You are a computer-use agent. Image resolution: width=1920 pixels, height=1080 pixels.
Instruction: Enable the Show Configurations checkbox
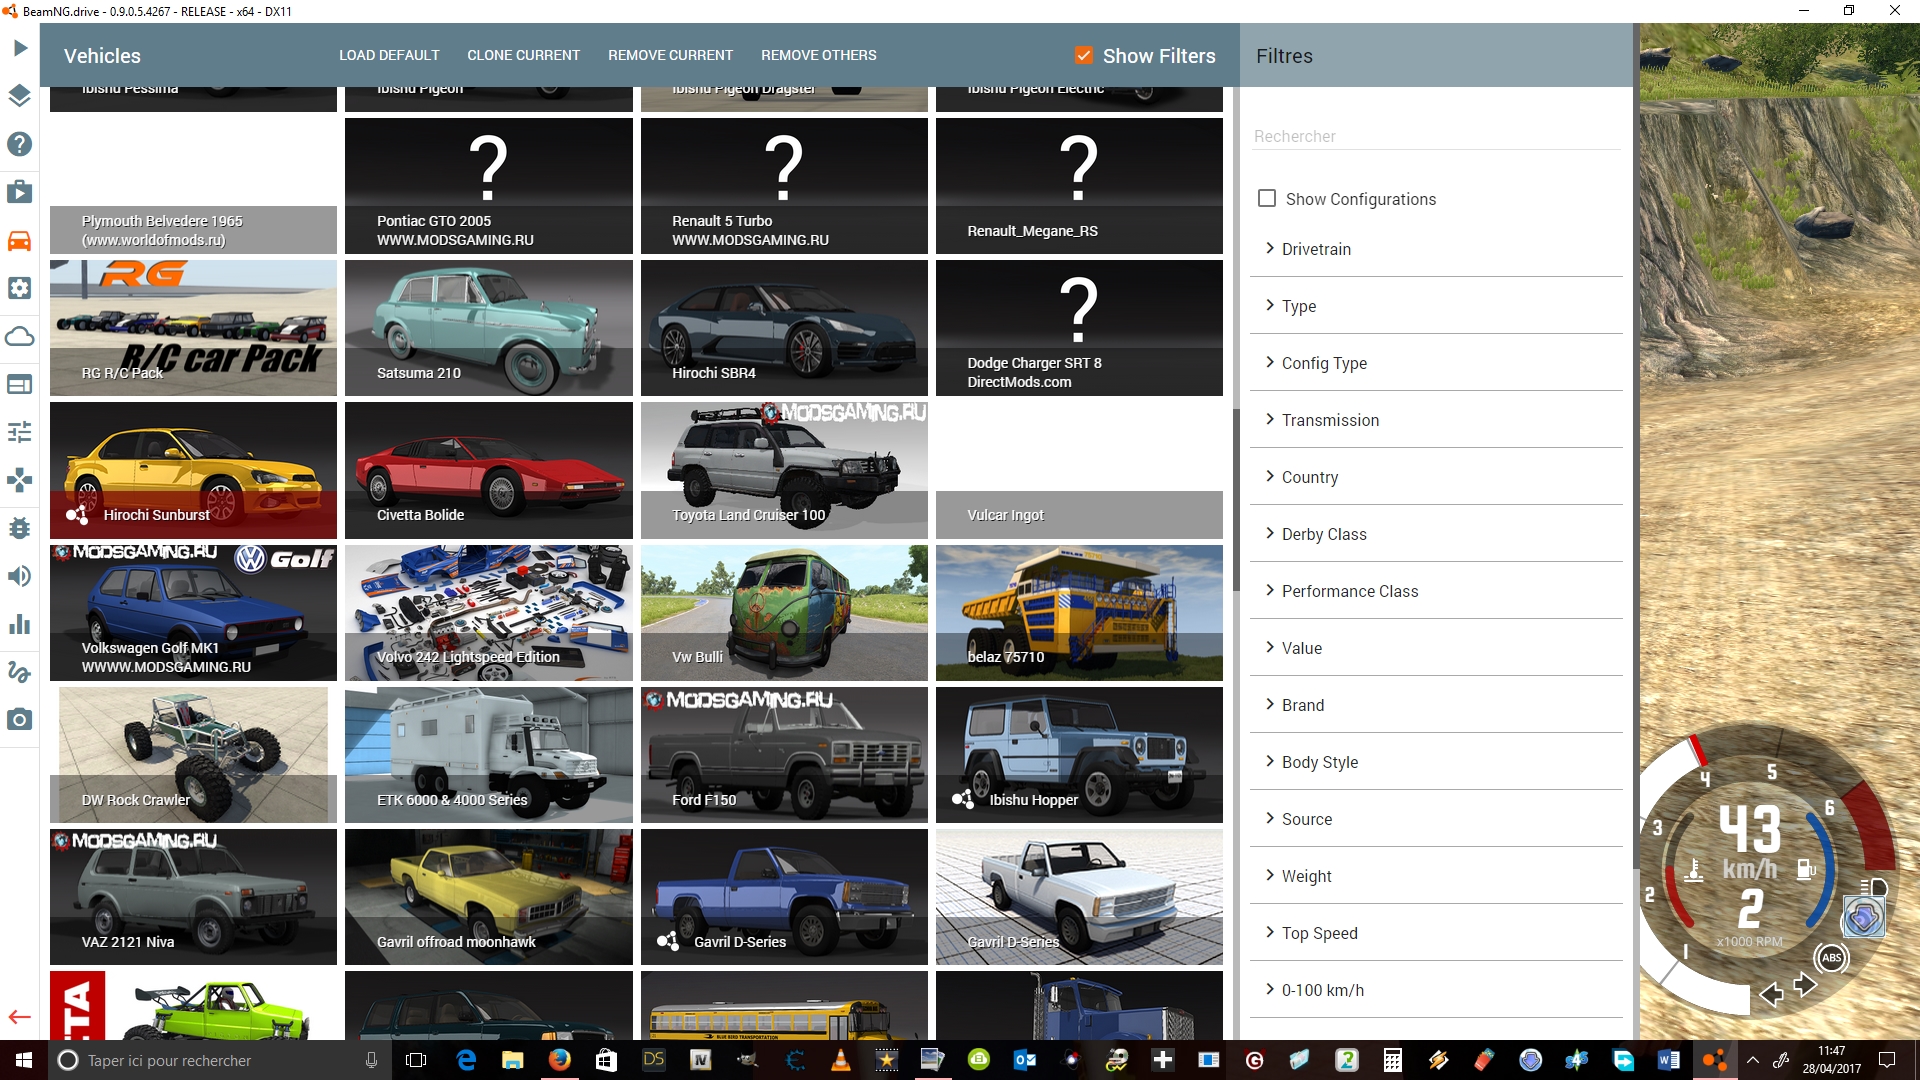pyautogui.click(x=1267, y=198)
